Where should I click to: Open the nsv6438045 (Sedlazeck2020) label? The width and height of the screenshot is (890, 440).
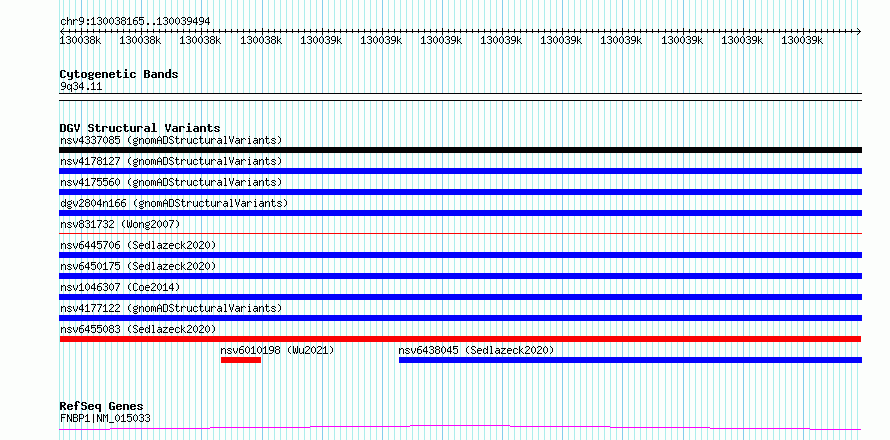[476, 350]
